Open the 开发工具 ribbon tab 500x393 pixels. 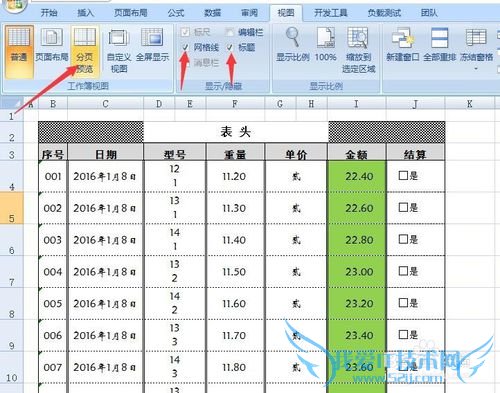click(331, 13)
